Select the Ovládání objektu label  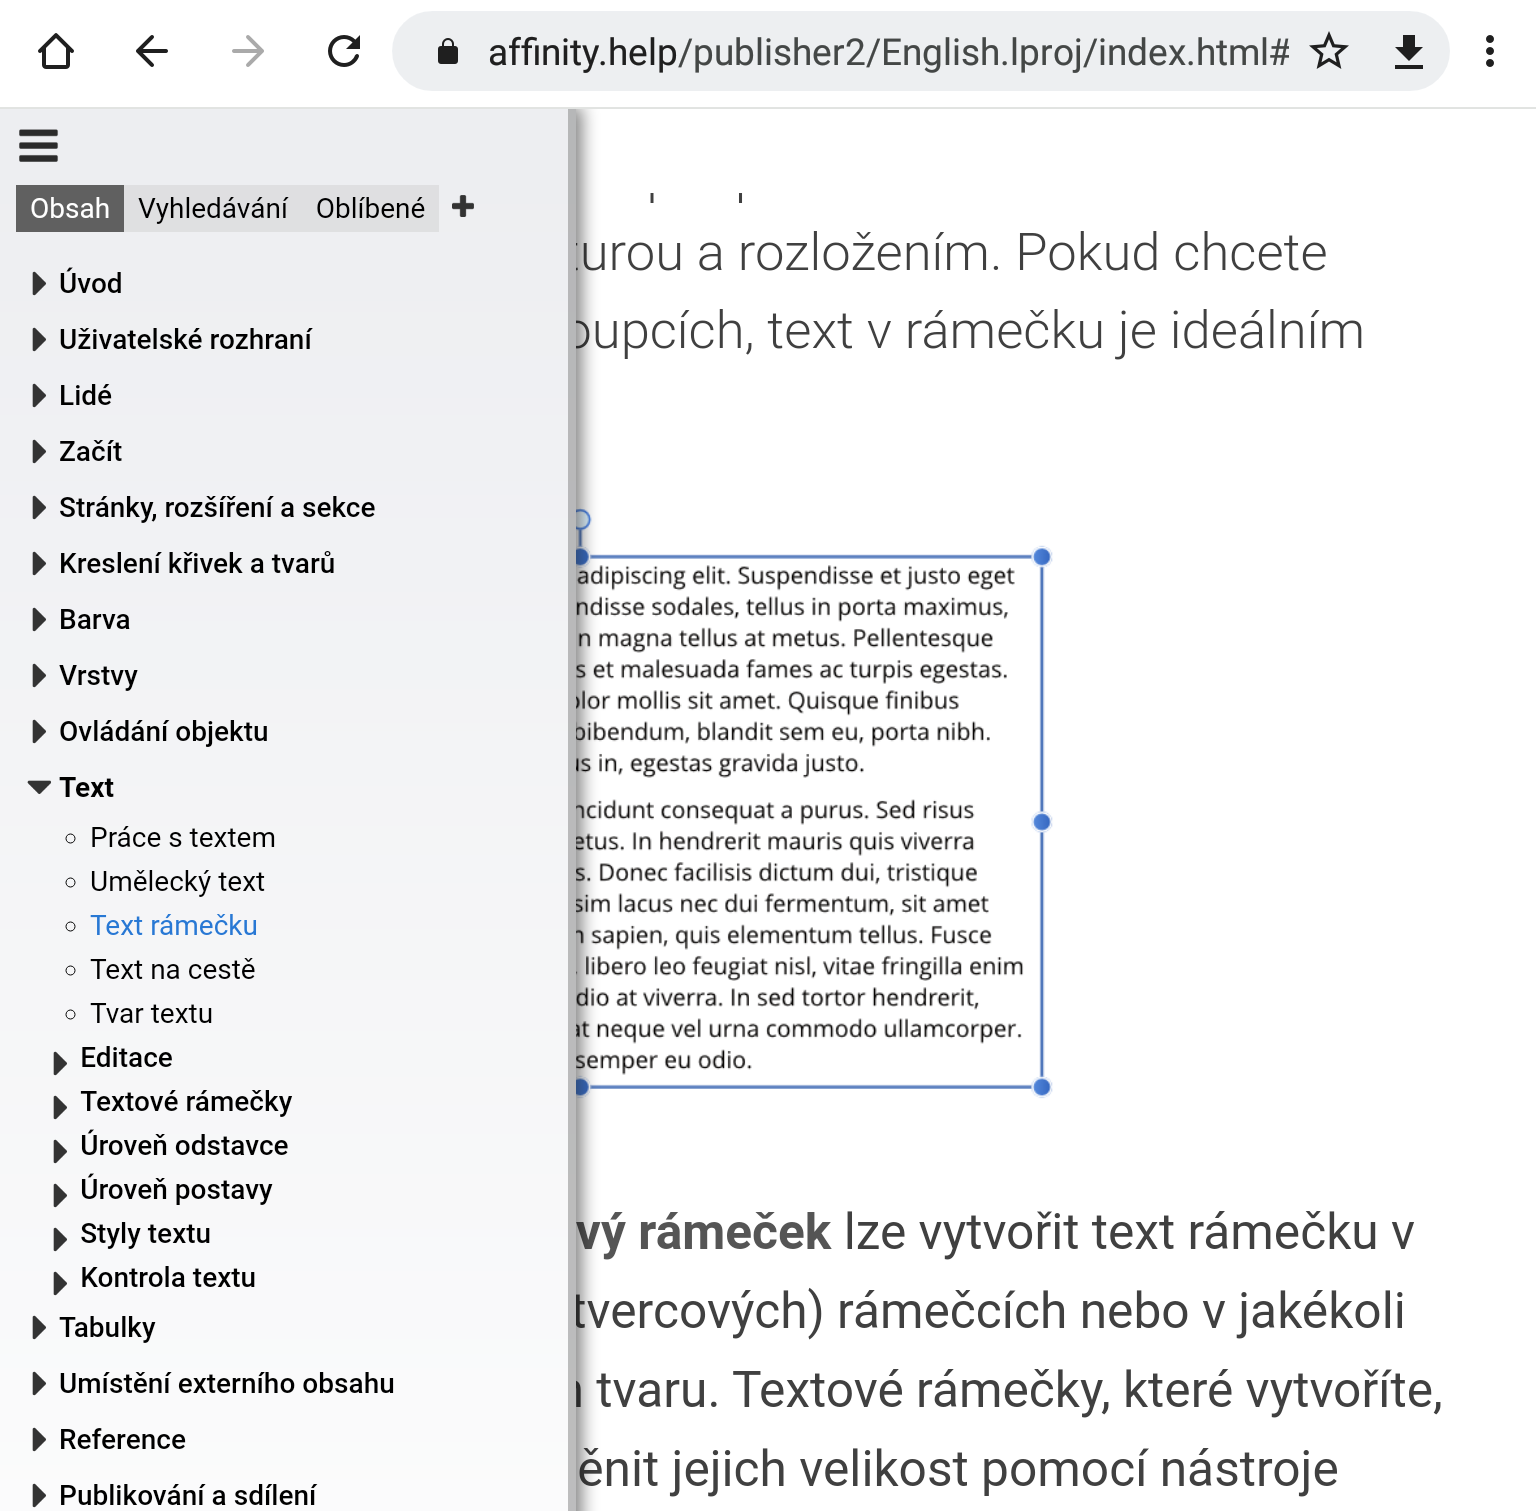(163, 731)
